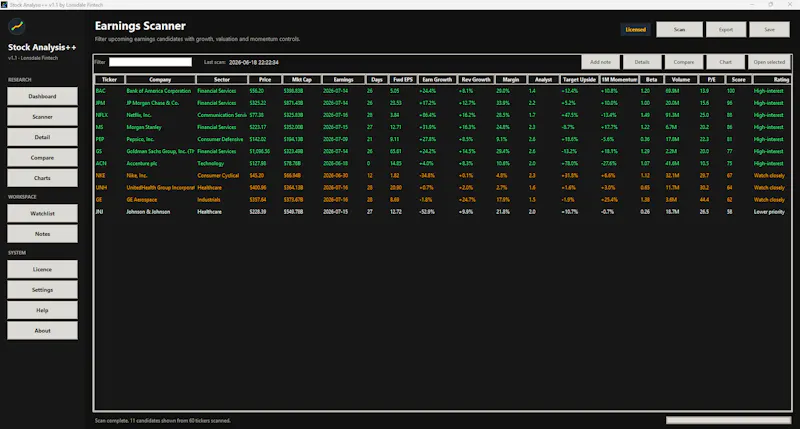Viewport: 800px width, 429px height.
Task: Select the Johnson & Johnson row
Action: pyautogui.click(x=443, y=212)
